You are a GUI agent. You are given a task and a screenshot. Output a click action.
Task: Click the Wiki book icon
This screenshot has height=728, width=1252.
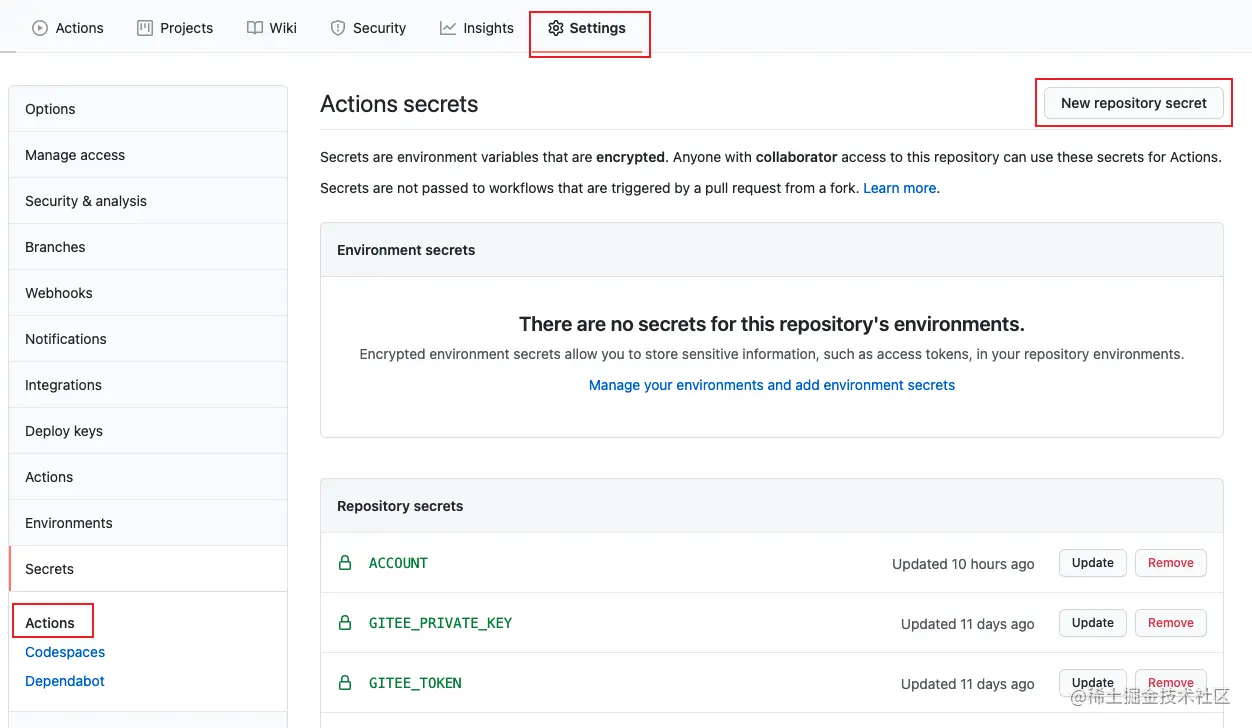coord(255,28)
